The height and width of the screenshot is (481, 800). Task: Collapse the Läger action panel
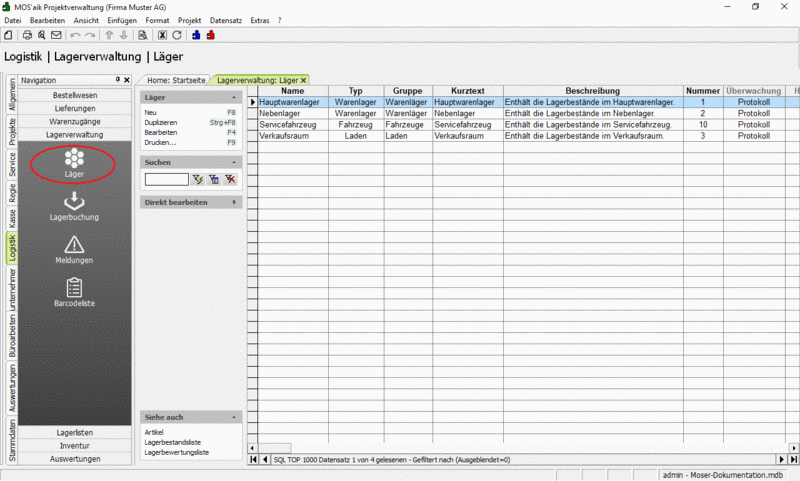[x=234, y=97]
